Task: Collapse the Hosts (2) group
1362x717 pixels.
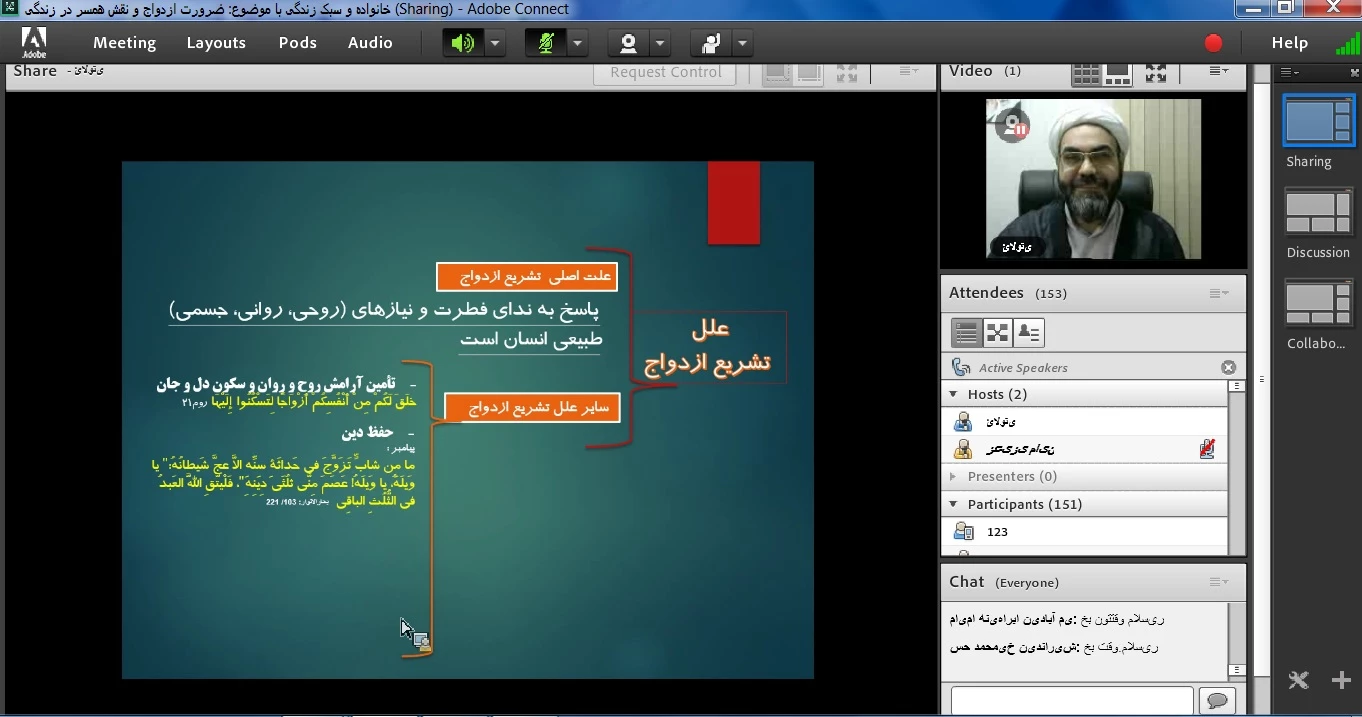Action: pyautogui.click(x=954, y=394)
